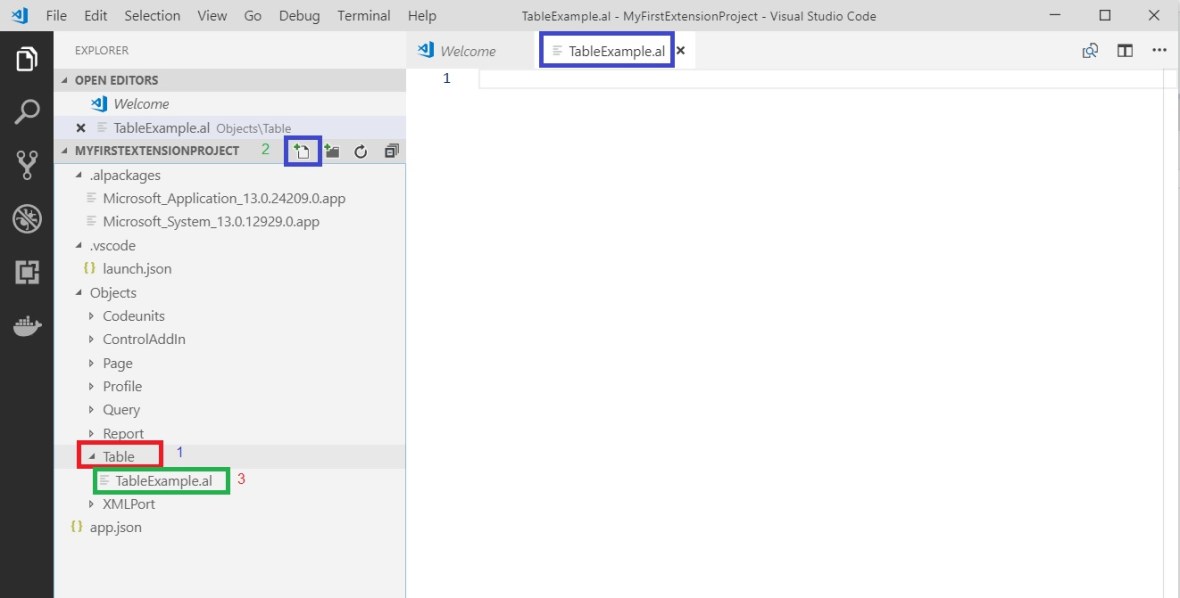This screenshot has width=1180, height=598.
Task: Click the New File icon
Action: (302, 151)
